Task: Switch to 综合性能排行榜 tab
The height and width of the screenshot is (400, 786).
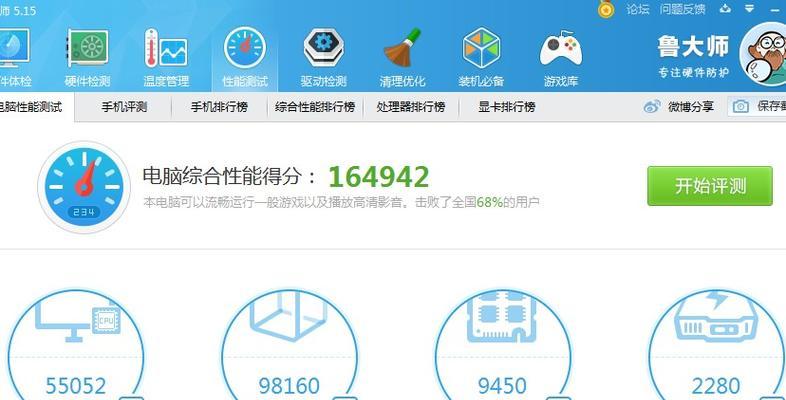Action: [x=315, y=107]
